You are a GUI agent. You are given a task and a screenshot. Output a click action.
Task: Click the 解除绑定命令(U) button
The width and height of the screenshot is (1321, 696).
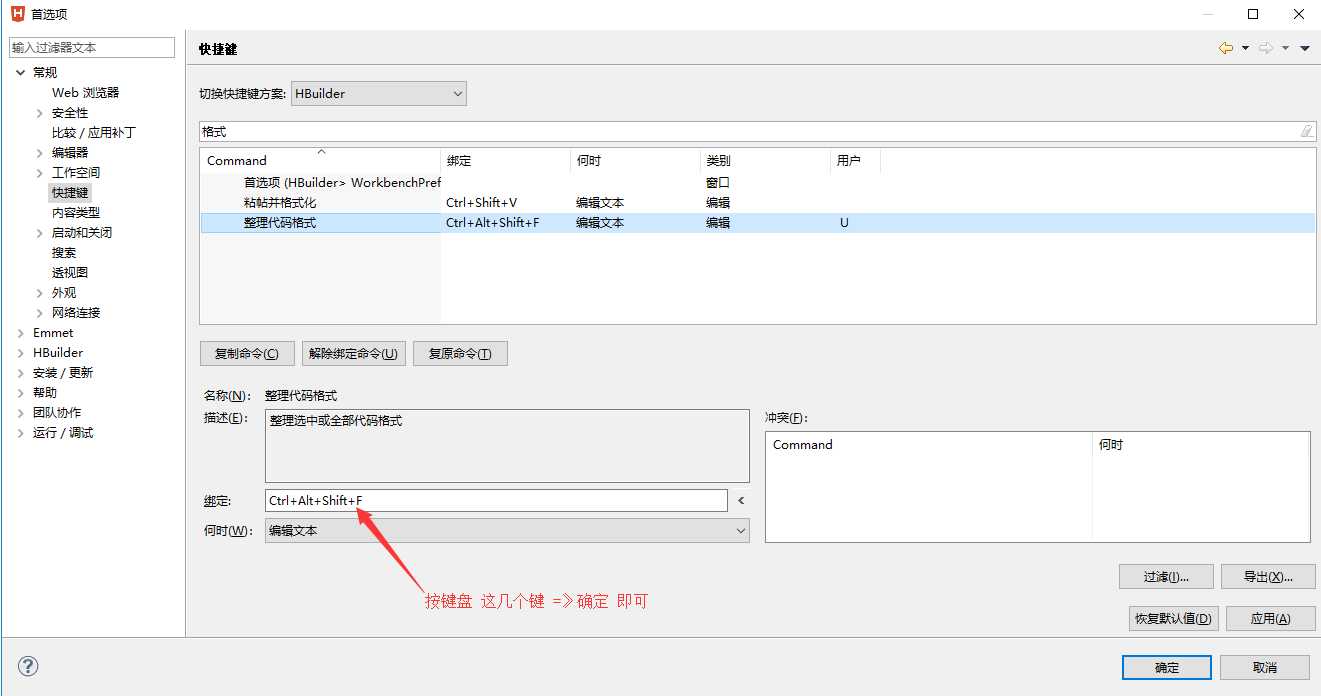(x=353, y=353)
